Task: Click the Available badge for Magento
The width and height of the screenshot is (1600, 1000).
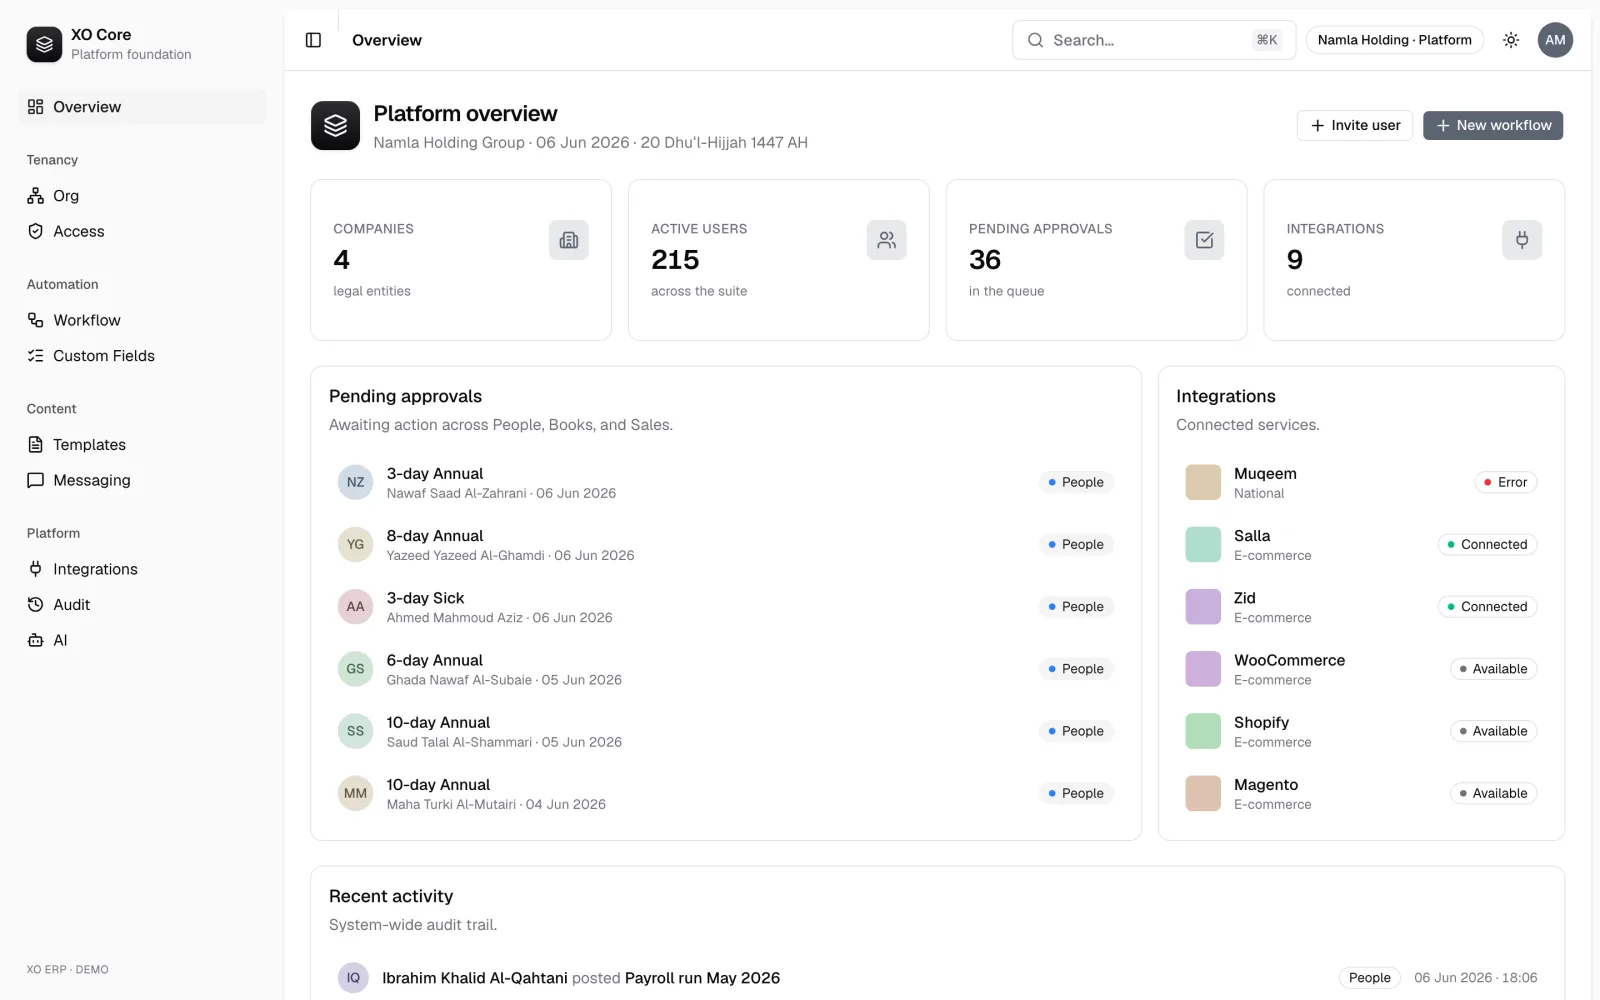Action: pos(1493,793)
